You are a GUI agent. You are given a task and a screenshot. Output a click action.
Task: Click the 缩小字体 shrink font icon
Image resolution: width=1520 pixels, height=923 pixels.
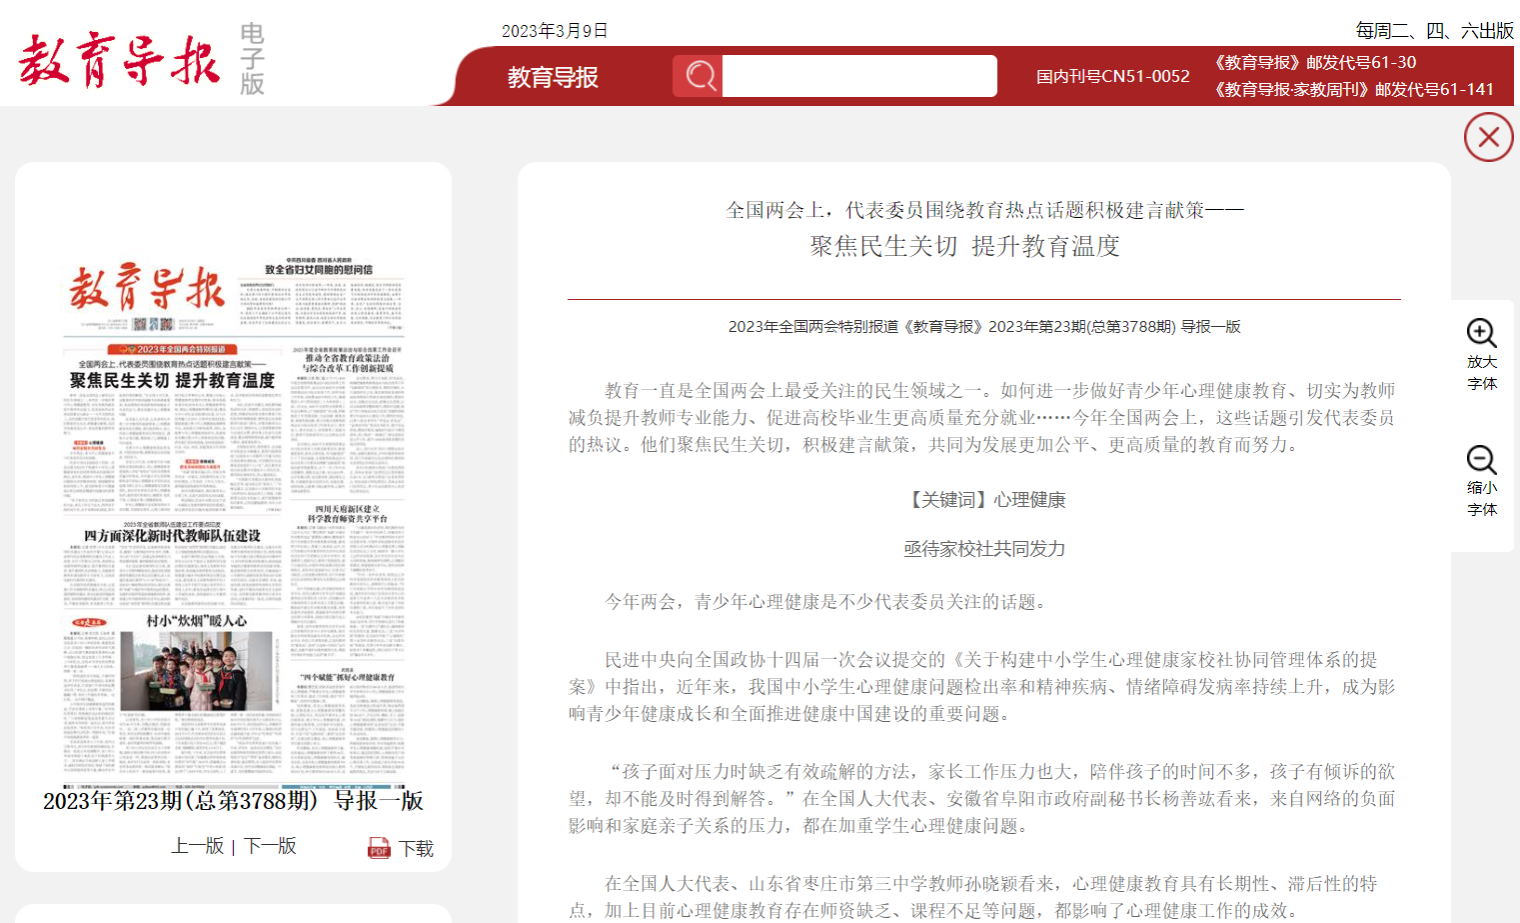pyautogui.click(x=1481, y=460)
